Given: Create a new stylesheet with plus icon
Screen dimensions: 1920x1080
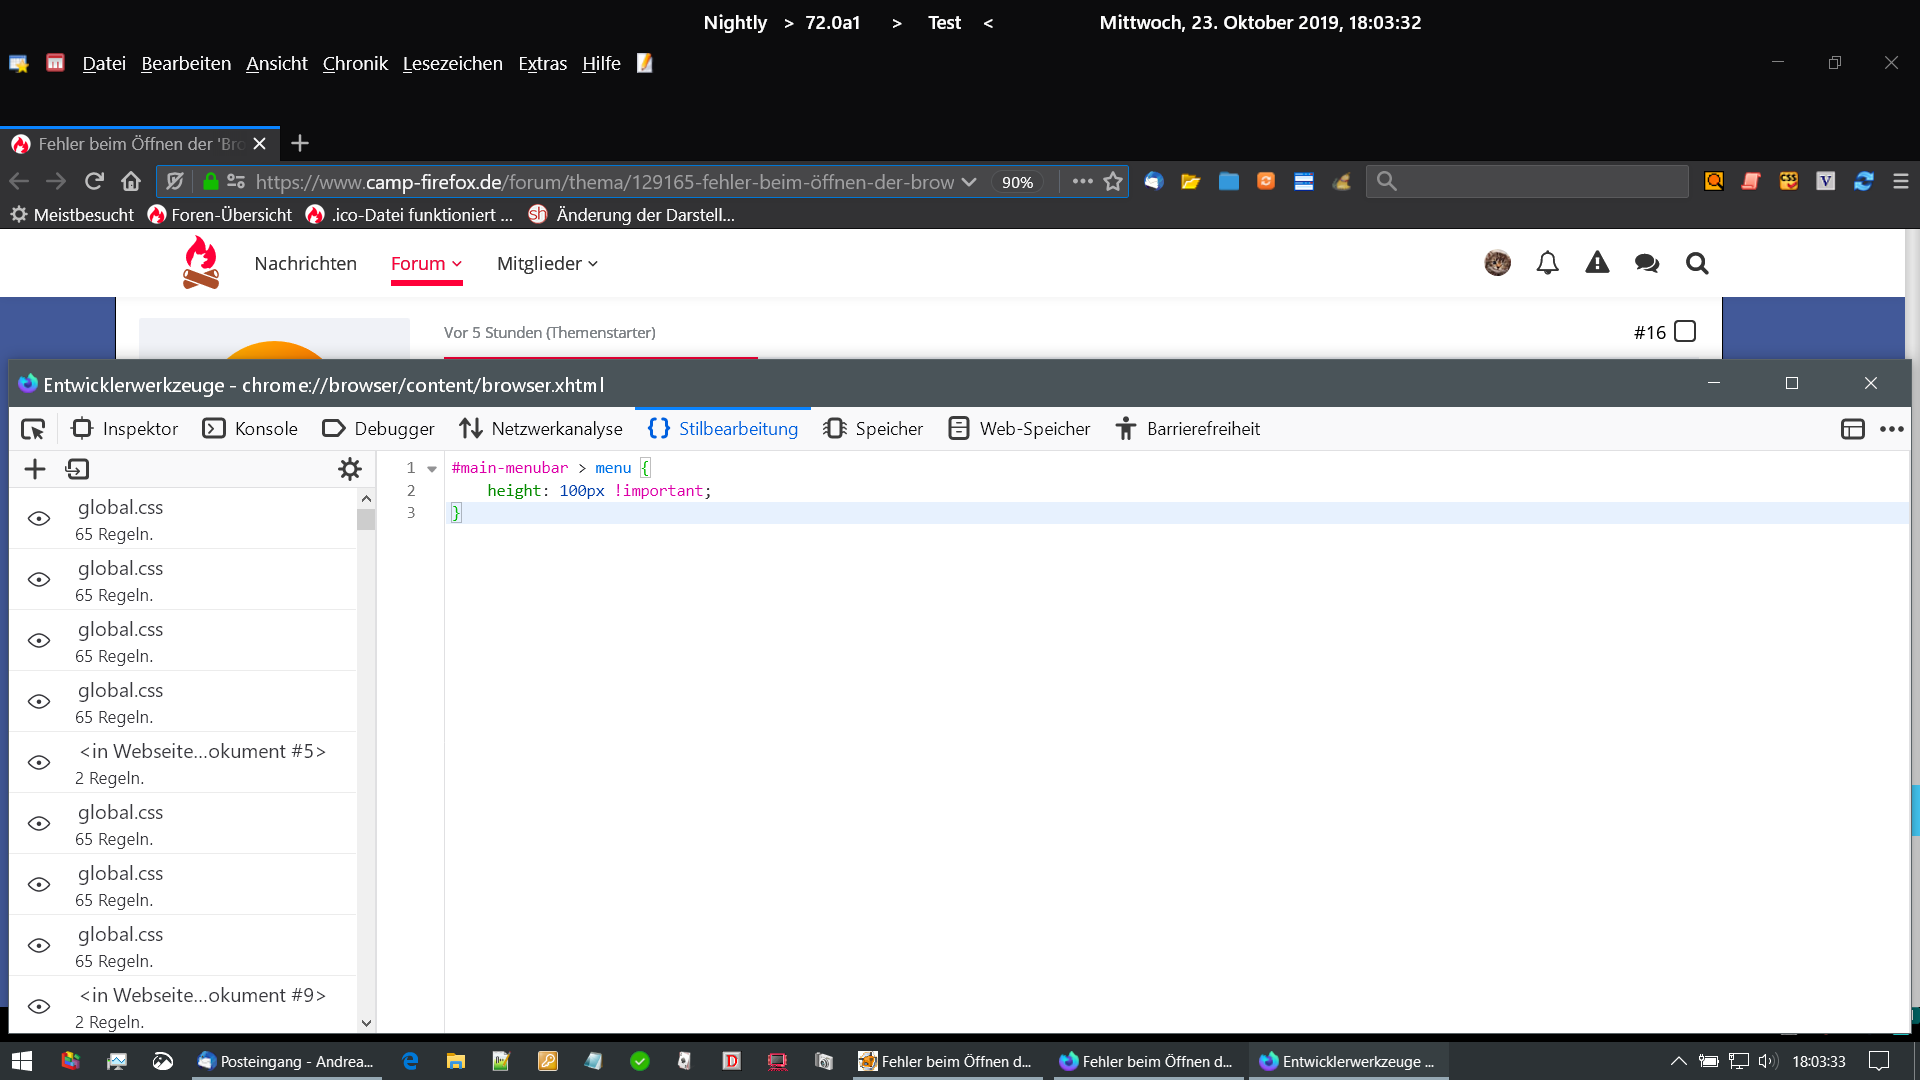Looking at the screenshot, I should 35,469.
